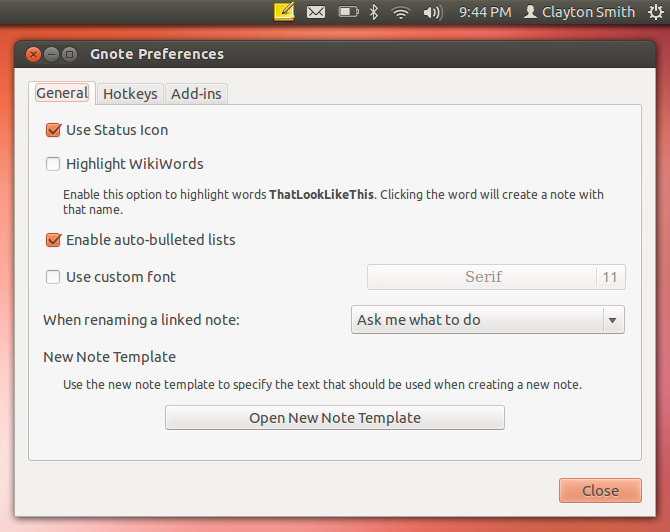Click the Gnote notepad tray icon
Viewport: 670px width, 532px height.
coord(284,12)
